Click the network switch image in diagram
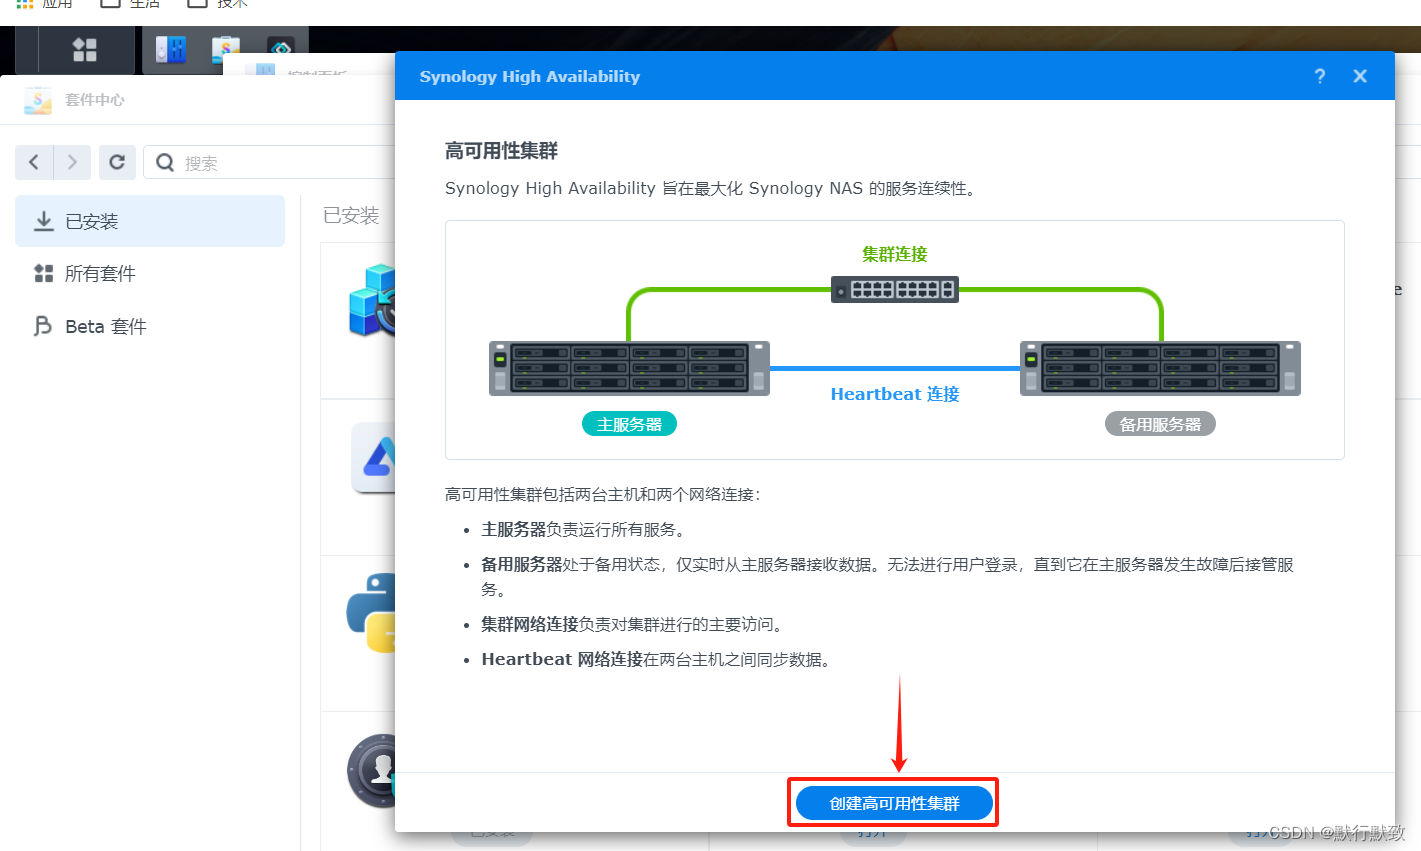This screenshot has height=851, width=1421. (x=895, y=289)
